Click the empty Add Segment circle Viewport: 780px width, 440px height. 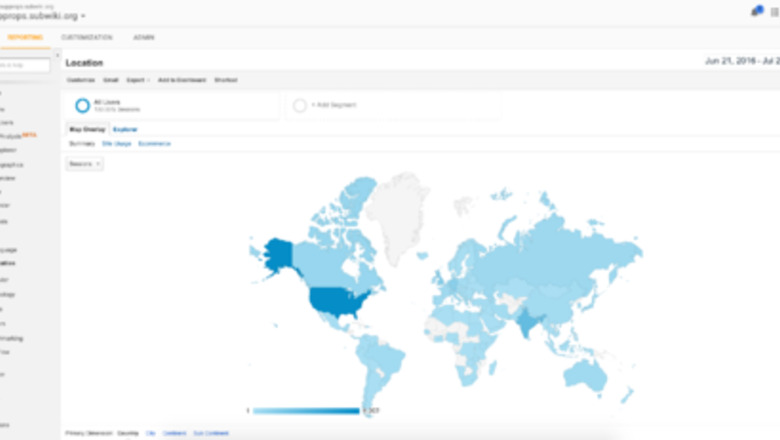pyautogui.click(x=299, y=105)
